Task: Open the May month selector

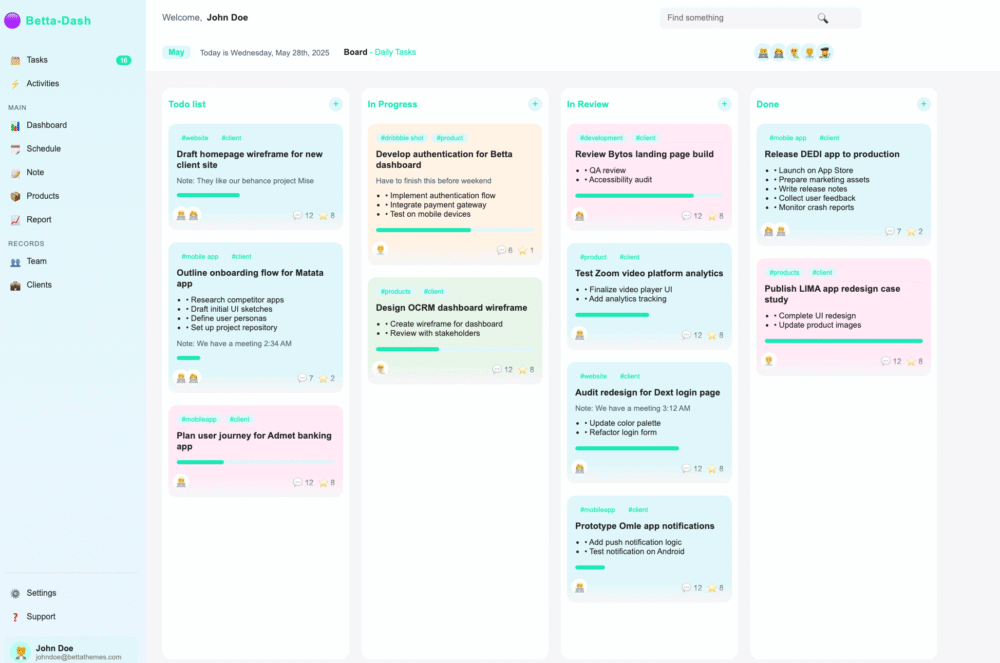Action: (176, 51)
